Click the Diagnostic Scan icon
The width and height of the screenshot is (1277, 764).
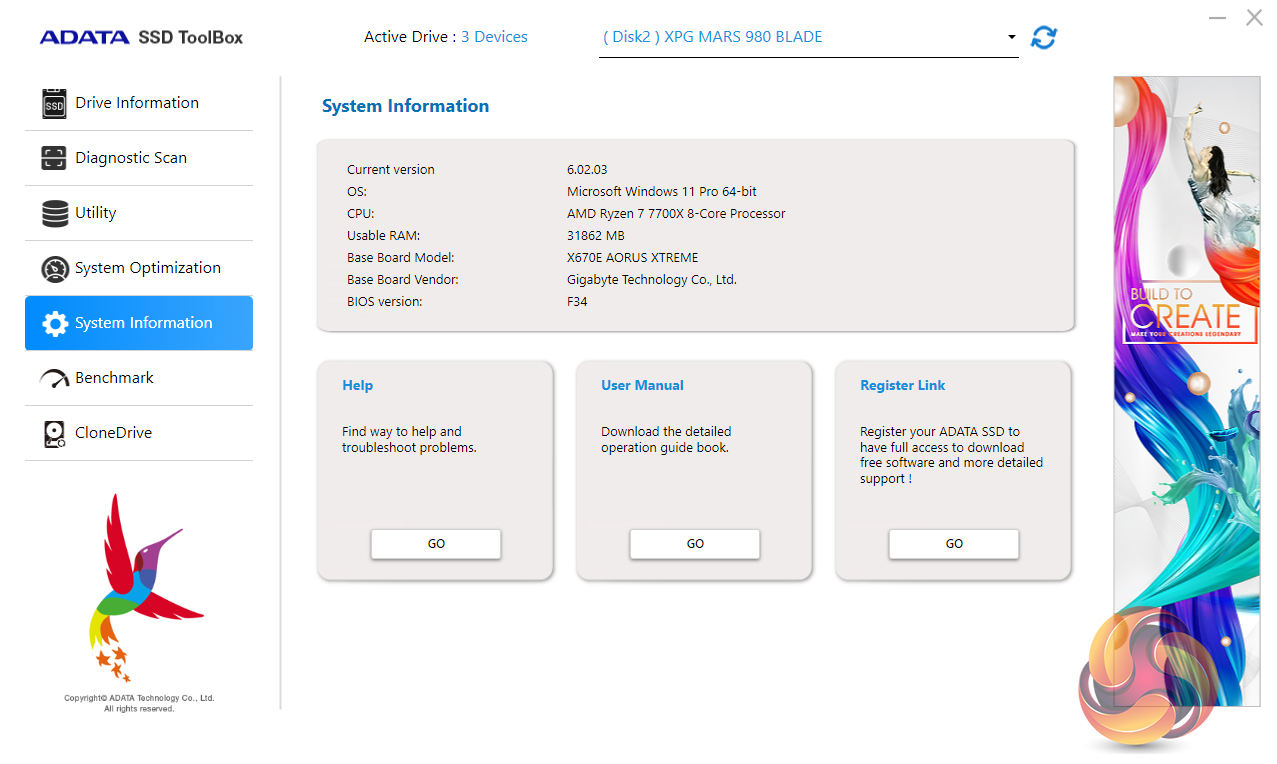pyautogui.click(x=54, y=158)
